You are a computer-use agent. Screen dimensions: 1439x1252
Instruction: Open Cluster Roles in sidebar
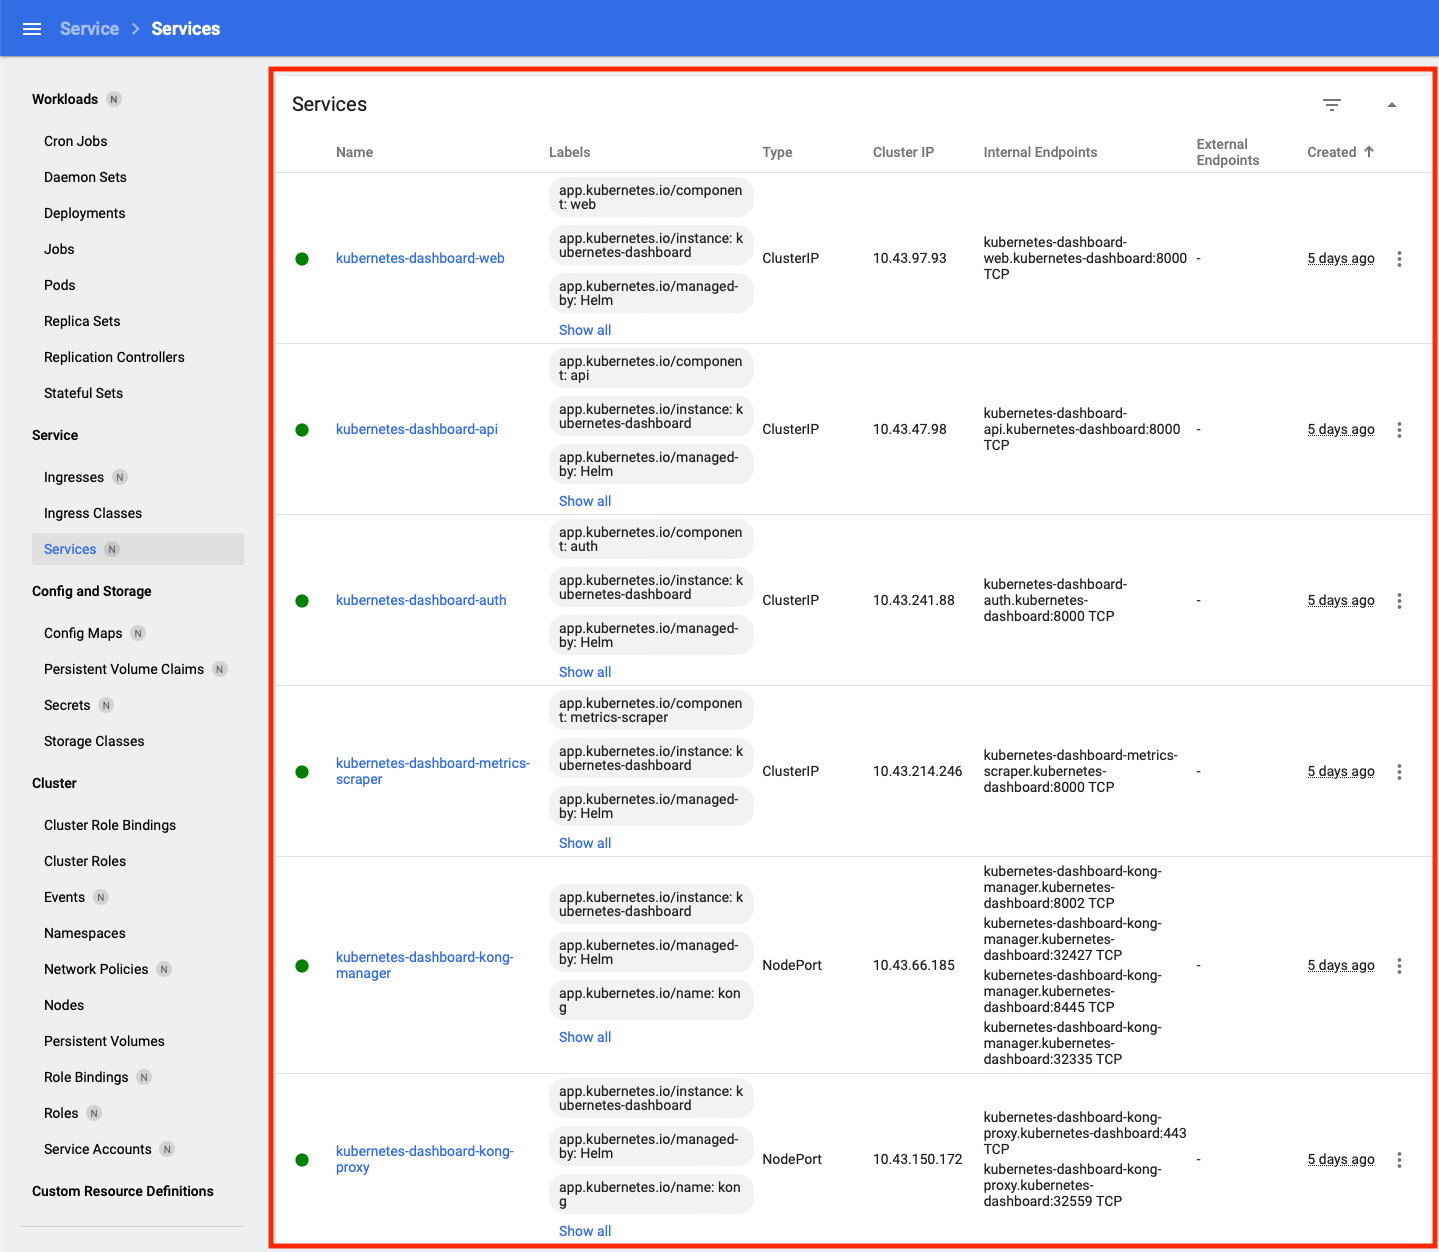(x=85, y=861)
